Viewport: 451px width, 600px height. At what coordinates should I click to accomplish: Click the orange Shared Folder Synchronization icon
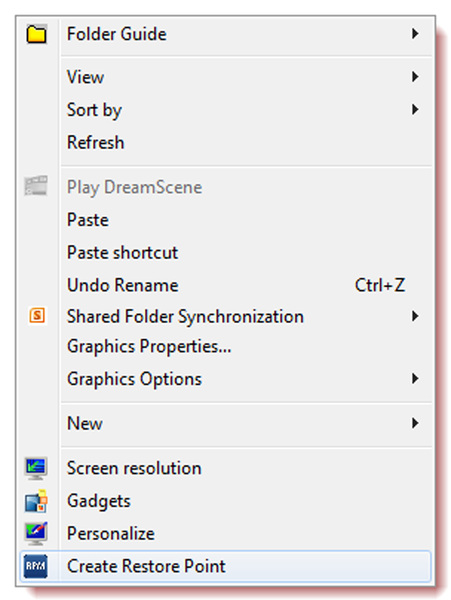37,316
